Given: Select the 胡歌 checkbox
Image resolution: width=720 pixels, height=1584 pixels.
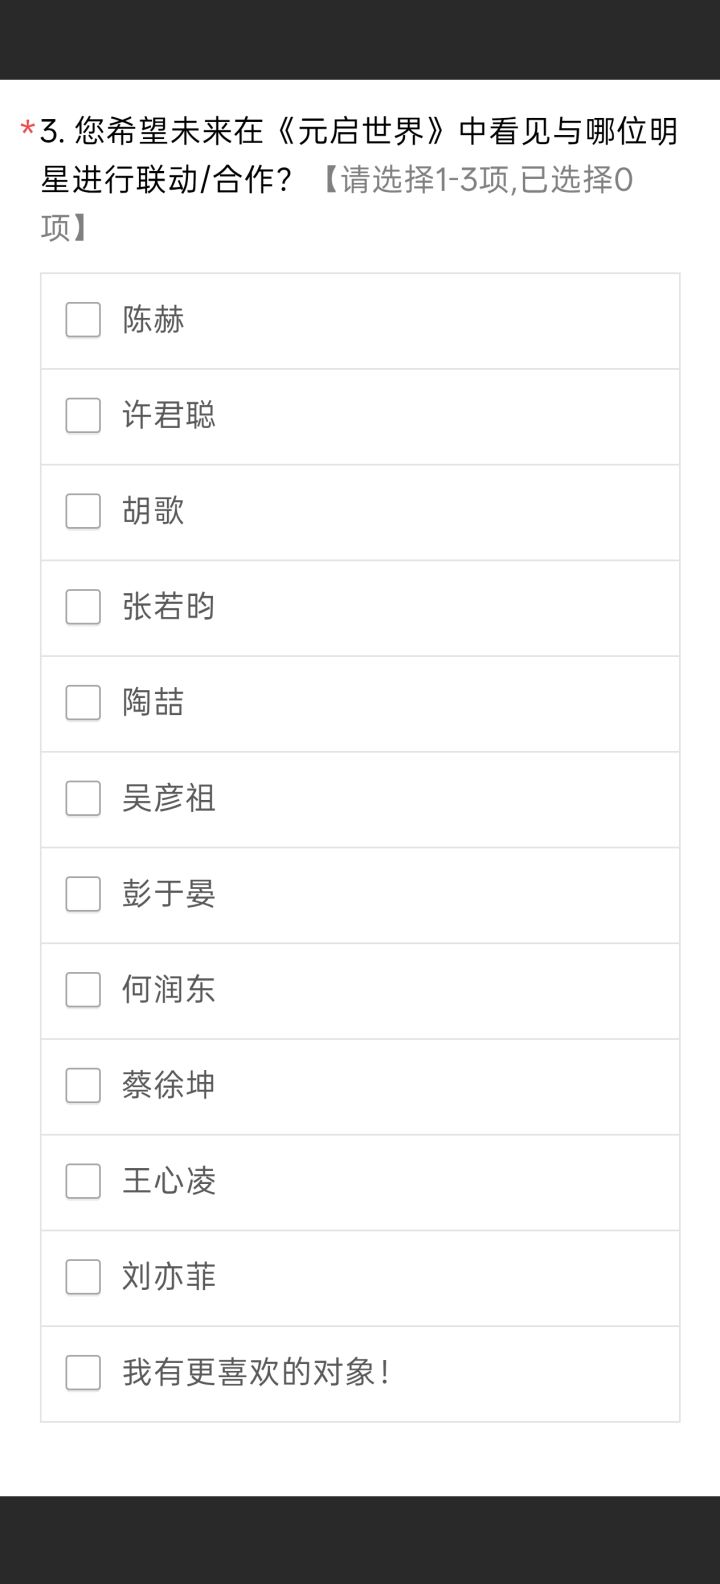Looking at the screenshot, I should tap(83, 511).
